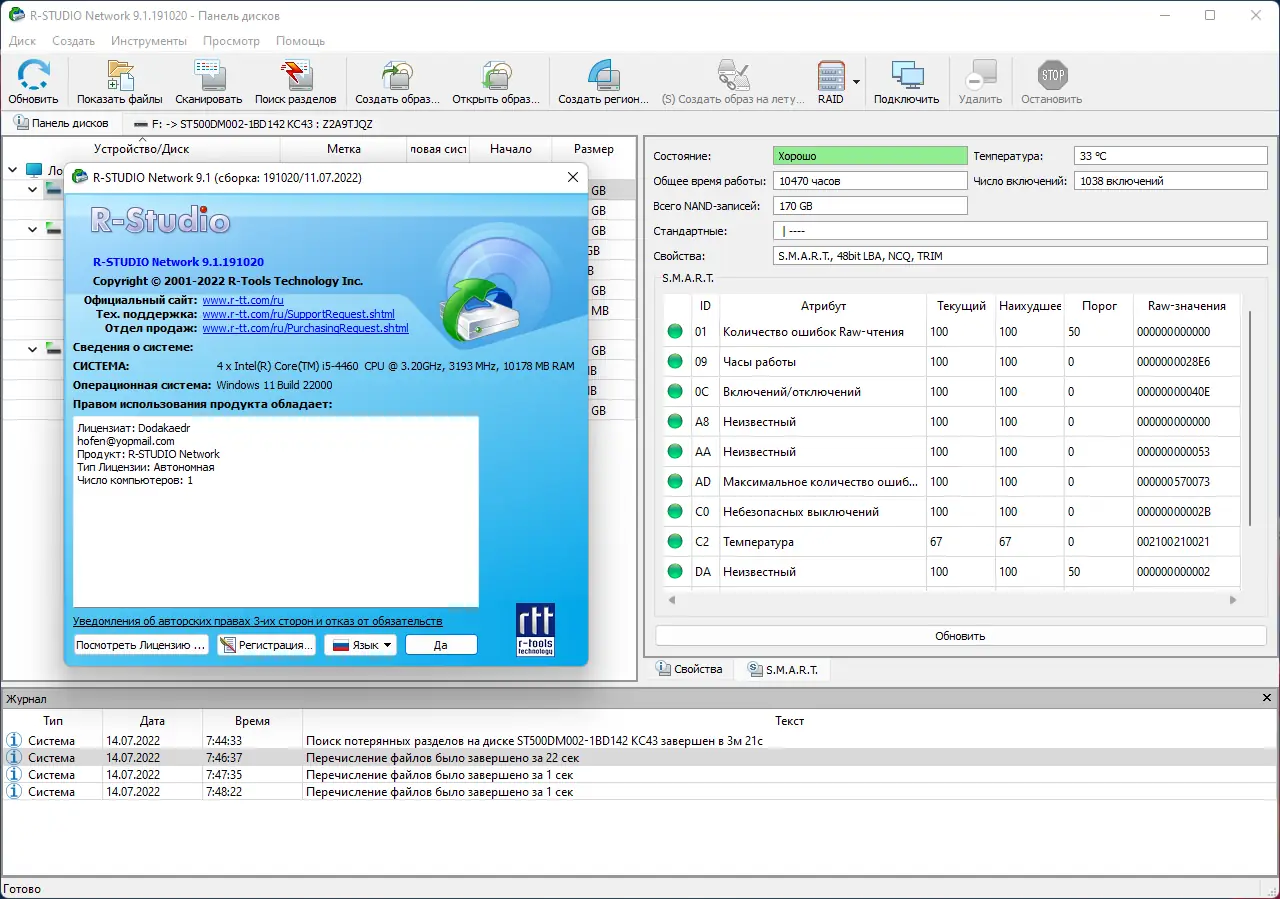Click the Температура field showing 33 °C
1280x899 pixels.
1170,156
